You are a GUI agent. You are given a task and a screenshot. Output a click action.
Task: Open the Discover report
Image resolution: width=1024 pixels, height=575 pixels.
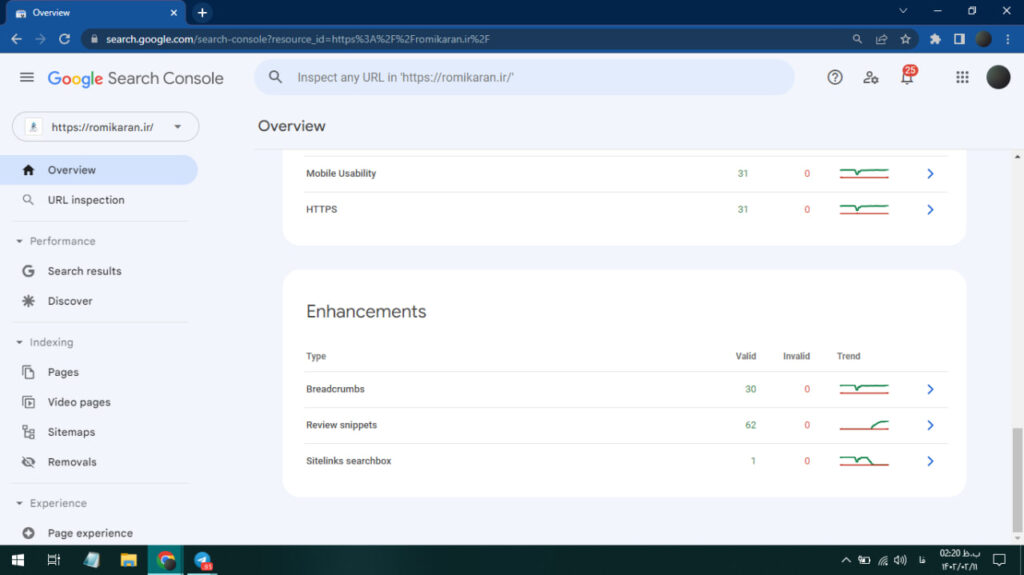pyautogui.click(x=70, y=301)
